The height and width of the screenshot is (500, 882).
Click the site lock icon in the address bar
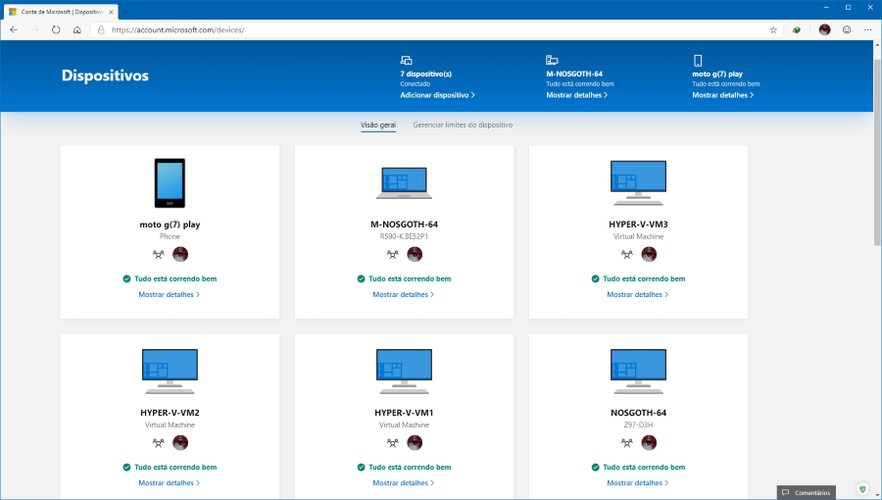coord(101,30)
